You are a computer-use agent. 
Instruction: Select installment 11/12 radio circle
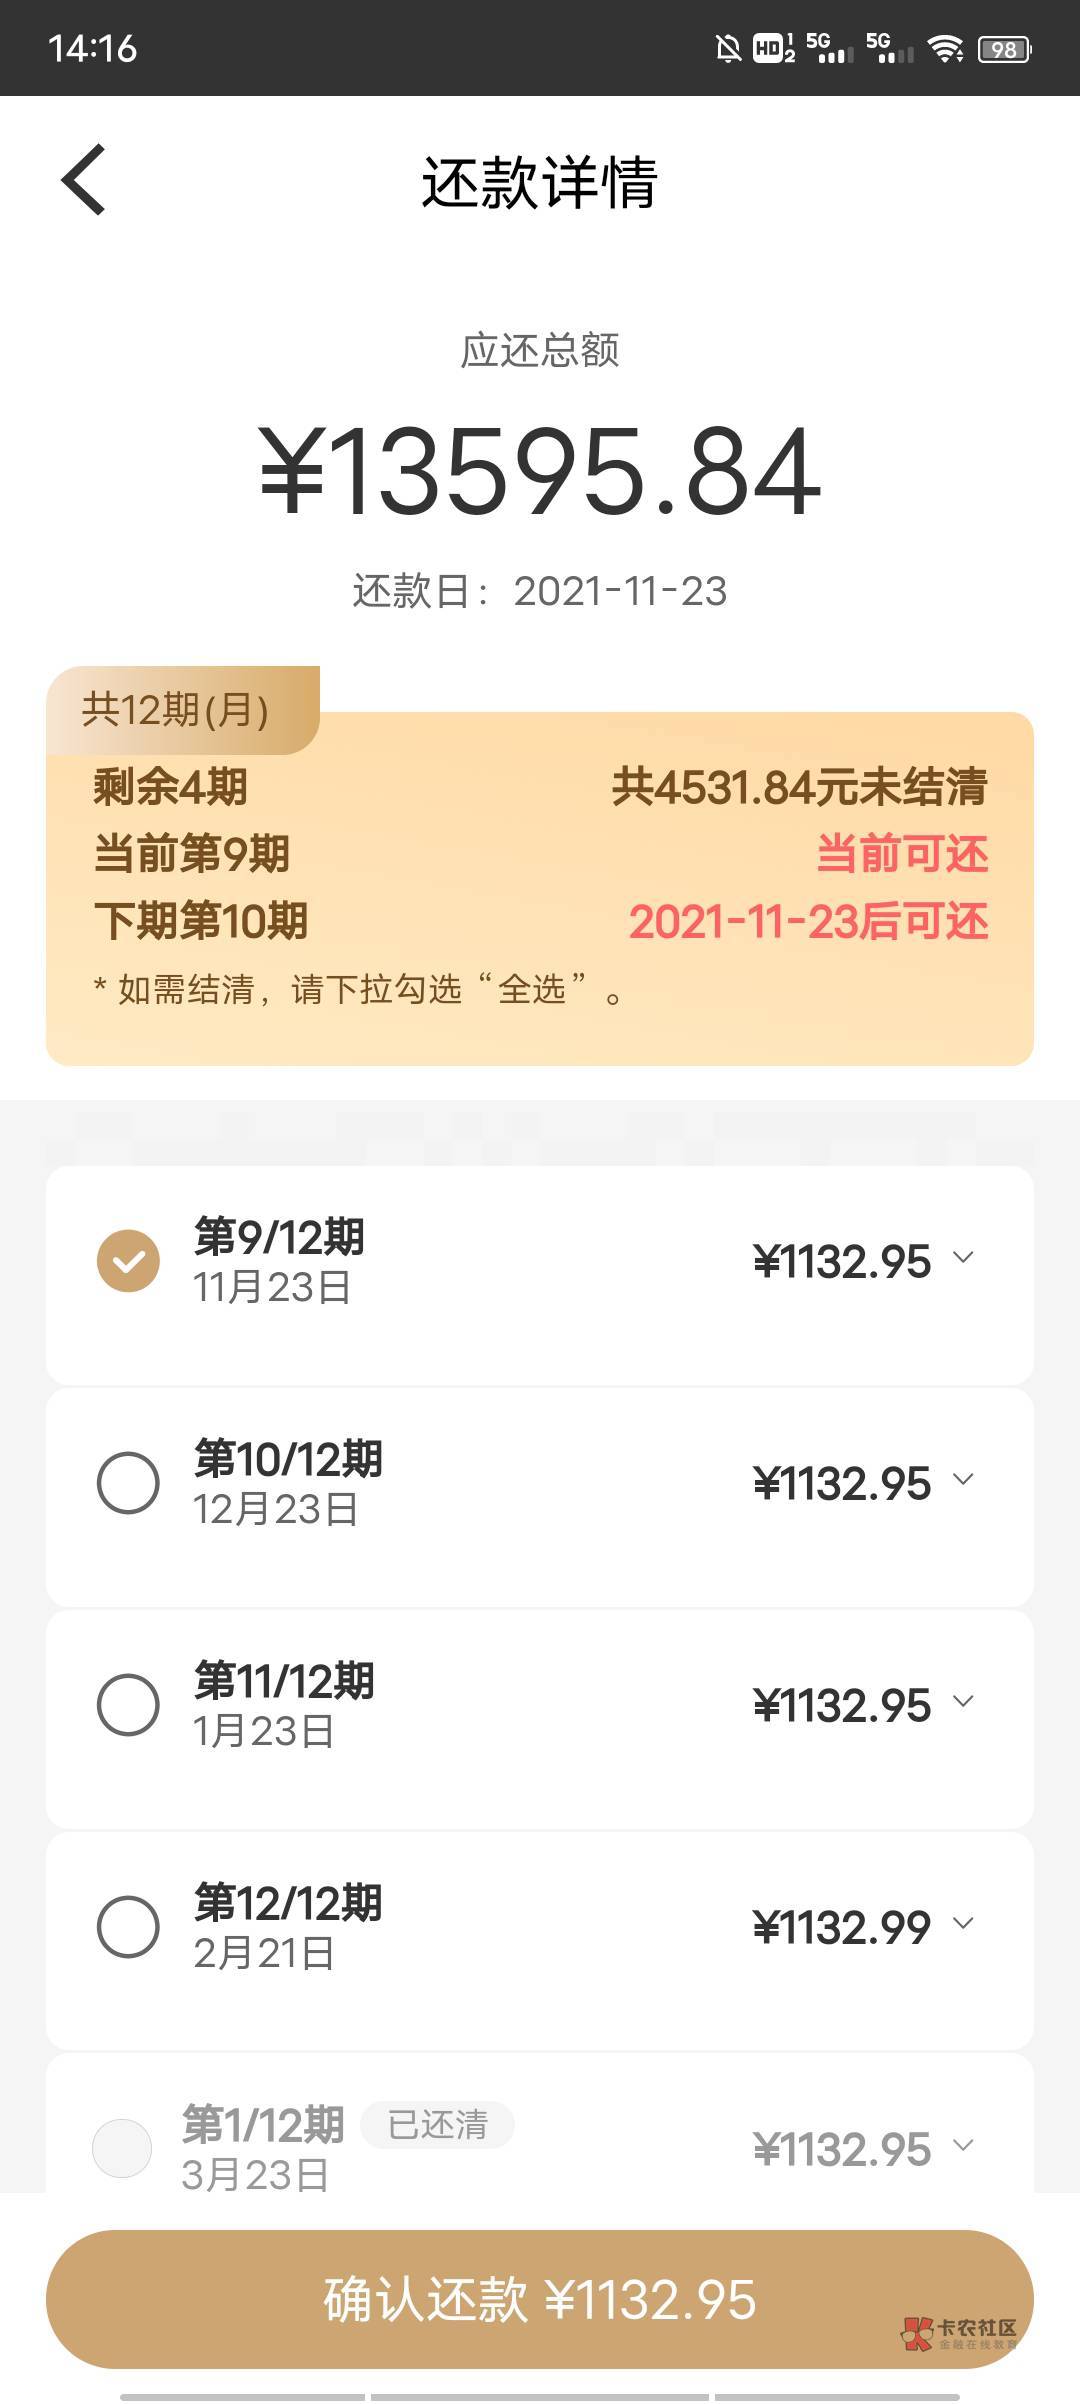pos(128,1704)
